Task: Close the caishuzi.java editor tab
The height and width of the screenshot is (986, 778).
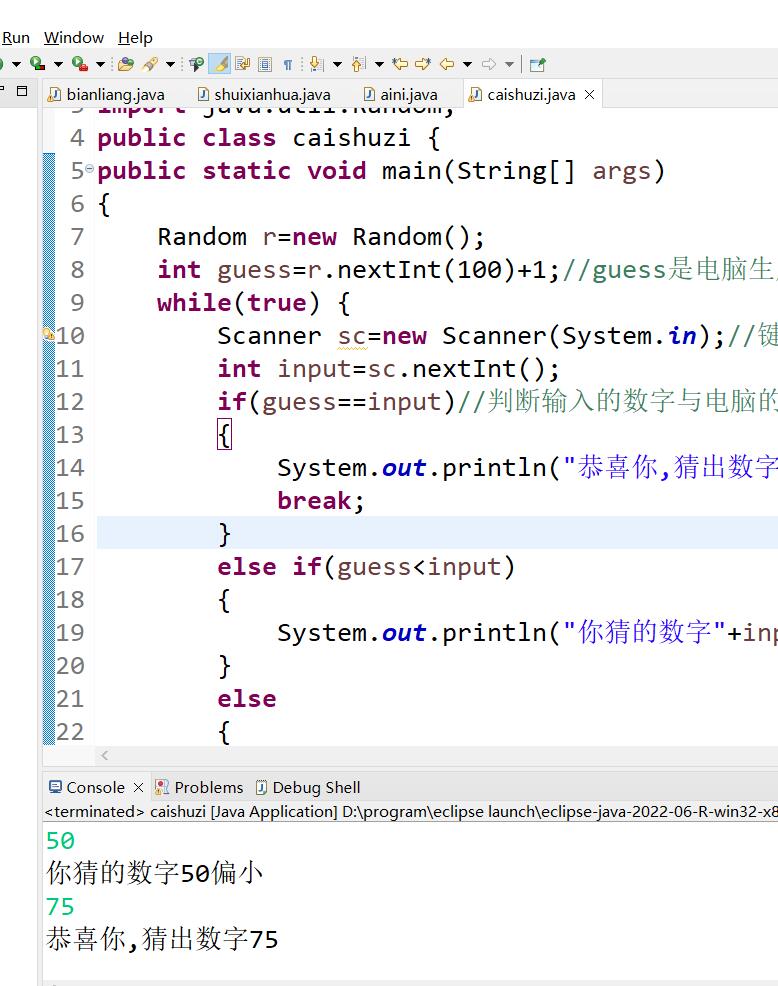Action: tap(589, 94)
